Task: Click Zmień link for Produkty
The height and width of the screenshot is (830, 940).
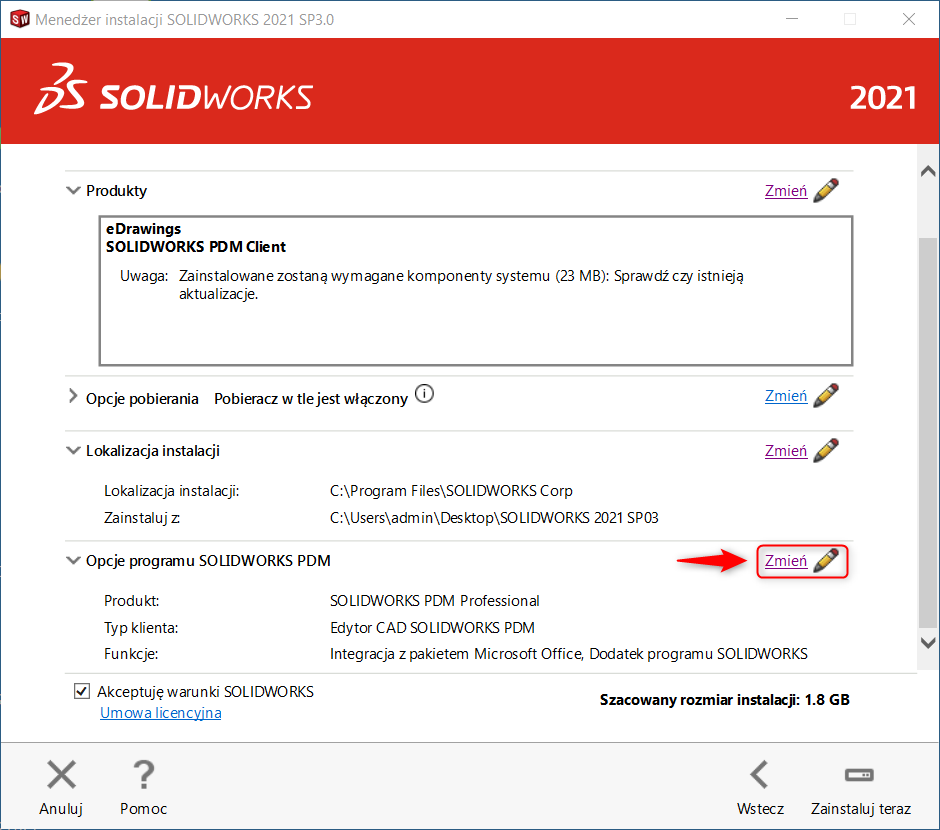Action: [785, 191]
